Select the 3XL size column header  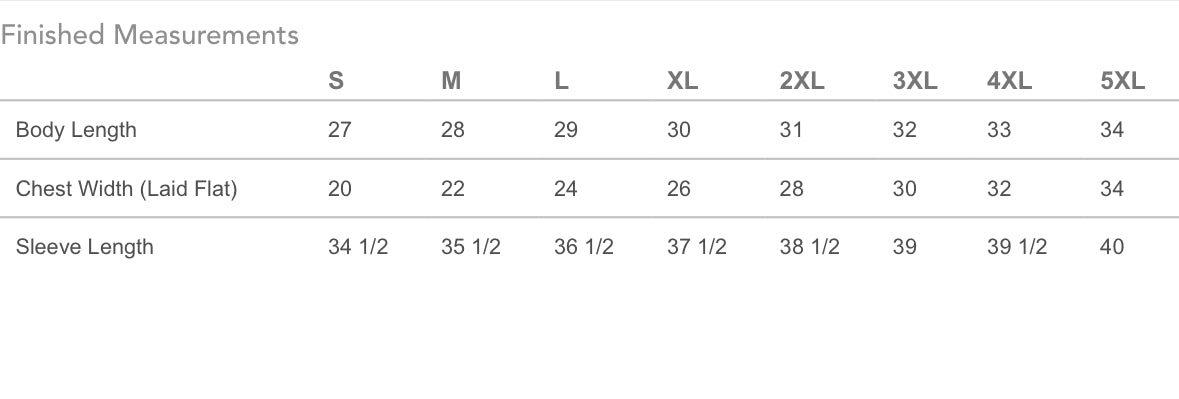pos(915,81)
